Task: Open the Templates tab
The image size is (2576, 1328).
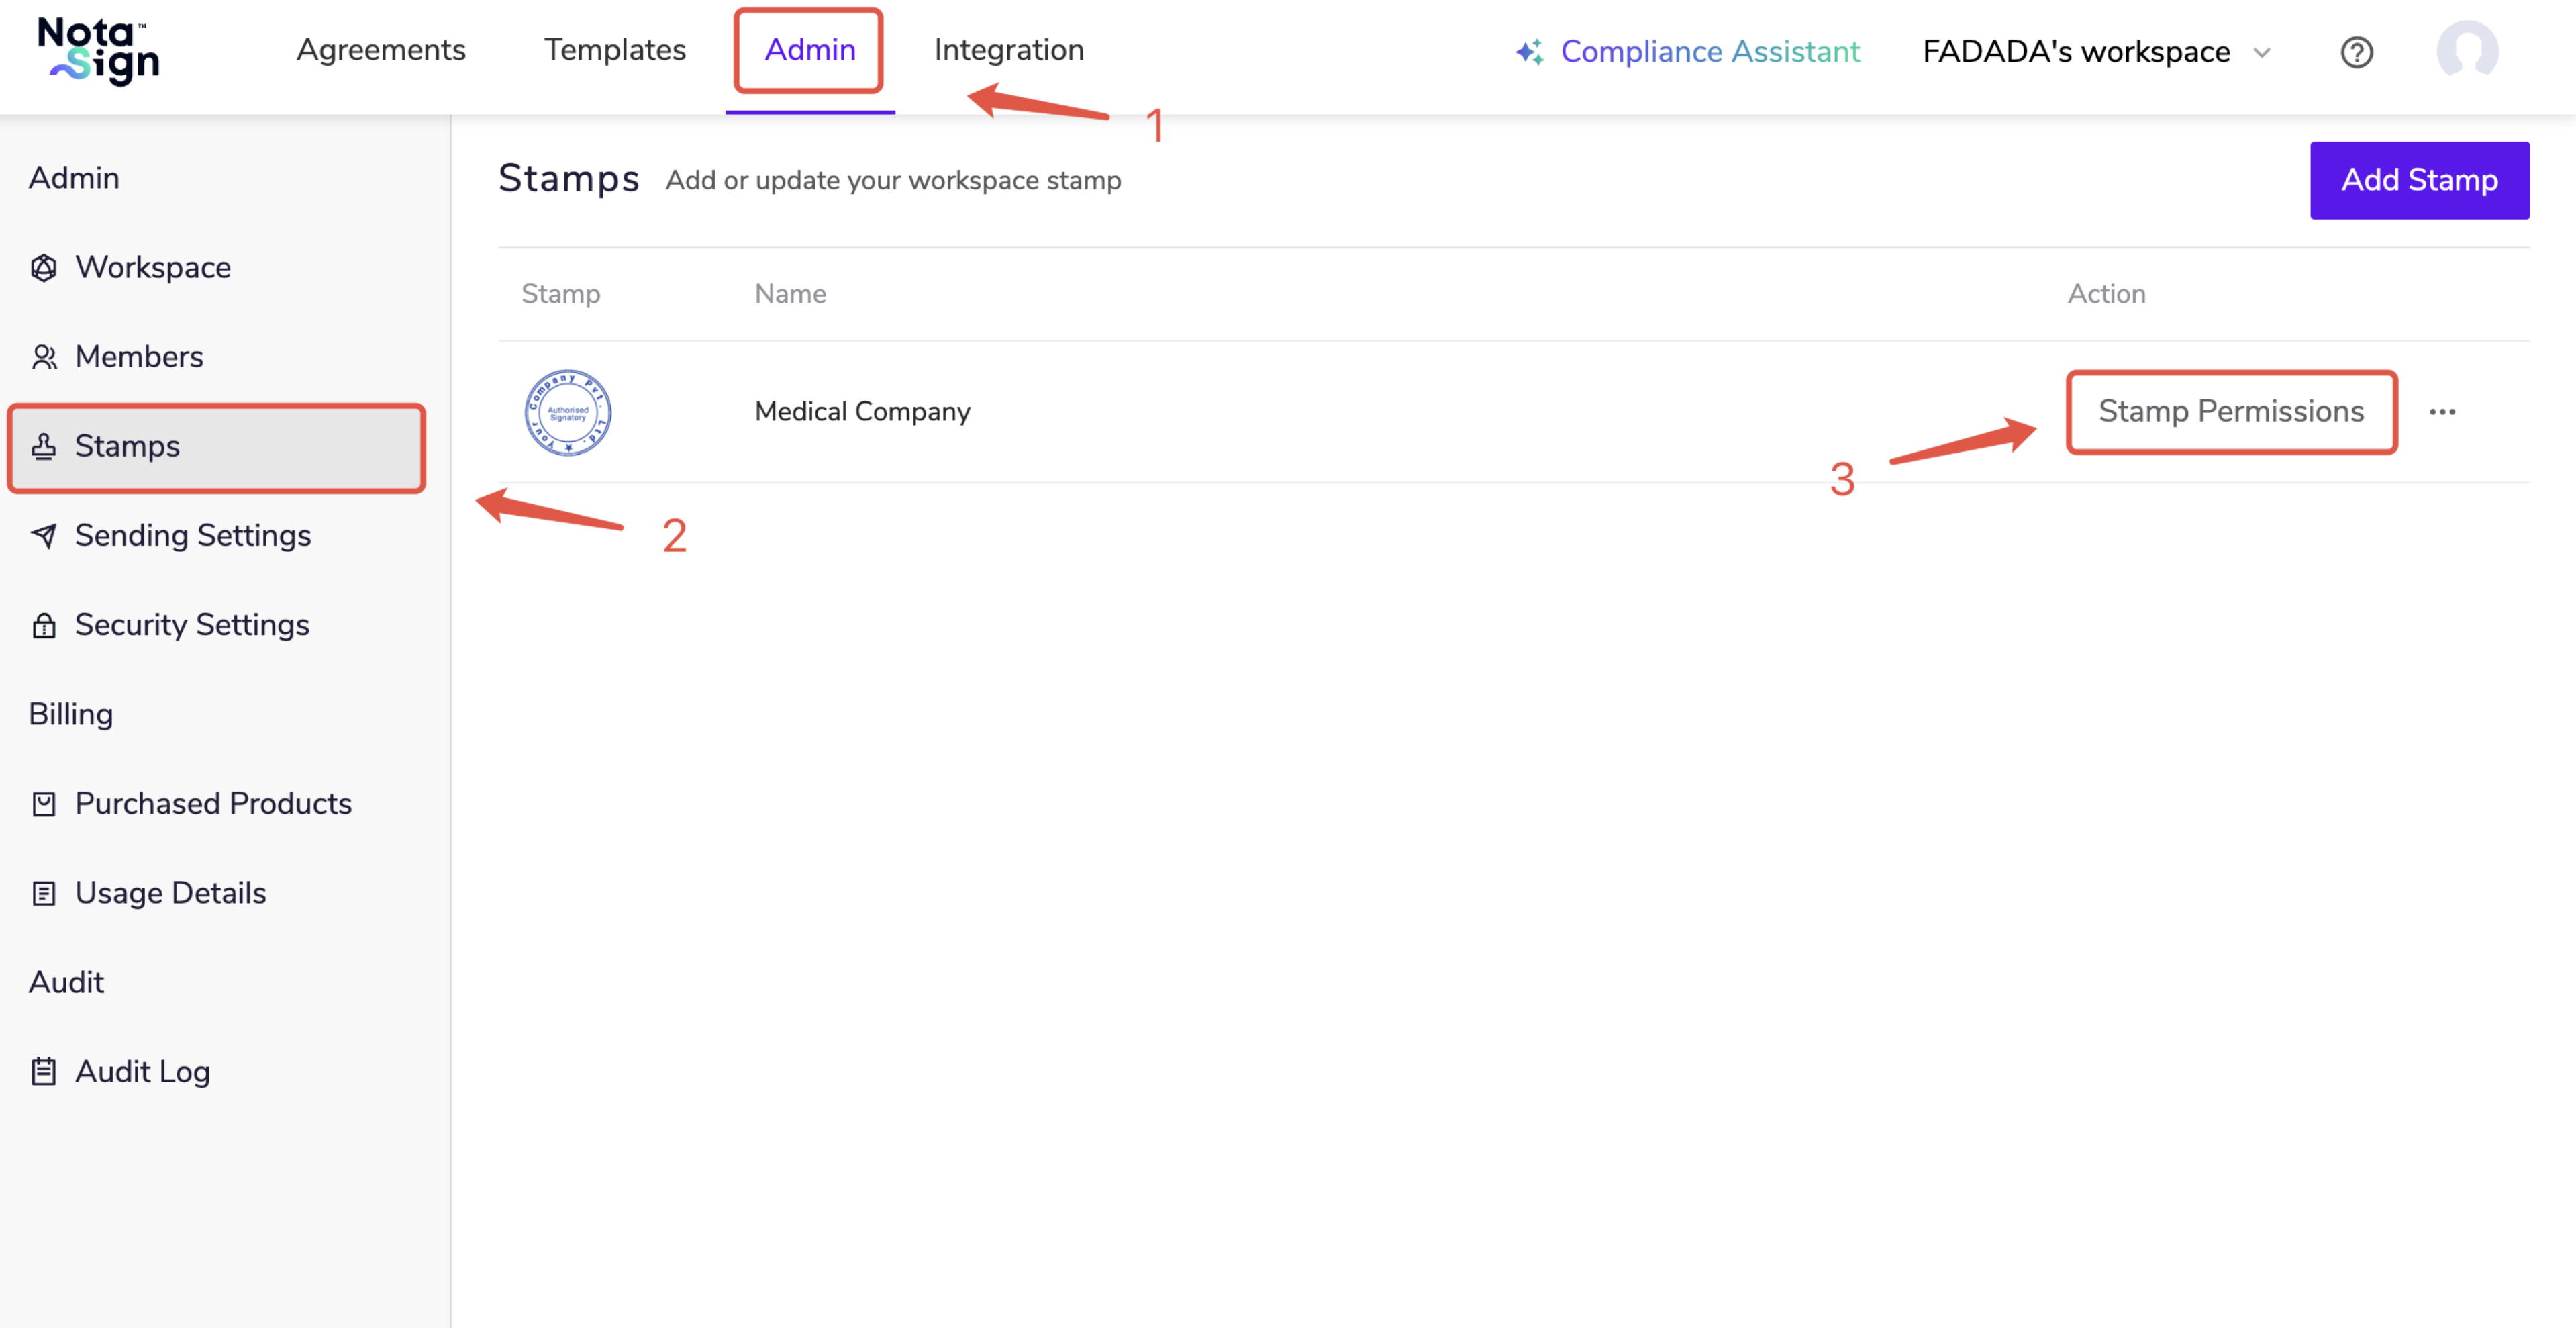Action: [x=614, y=50]
